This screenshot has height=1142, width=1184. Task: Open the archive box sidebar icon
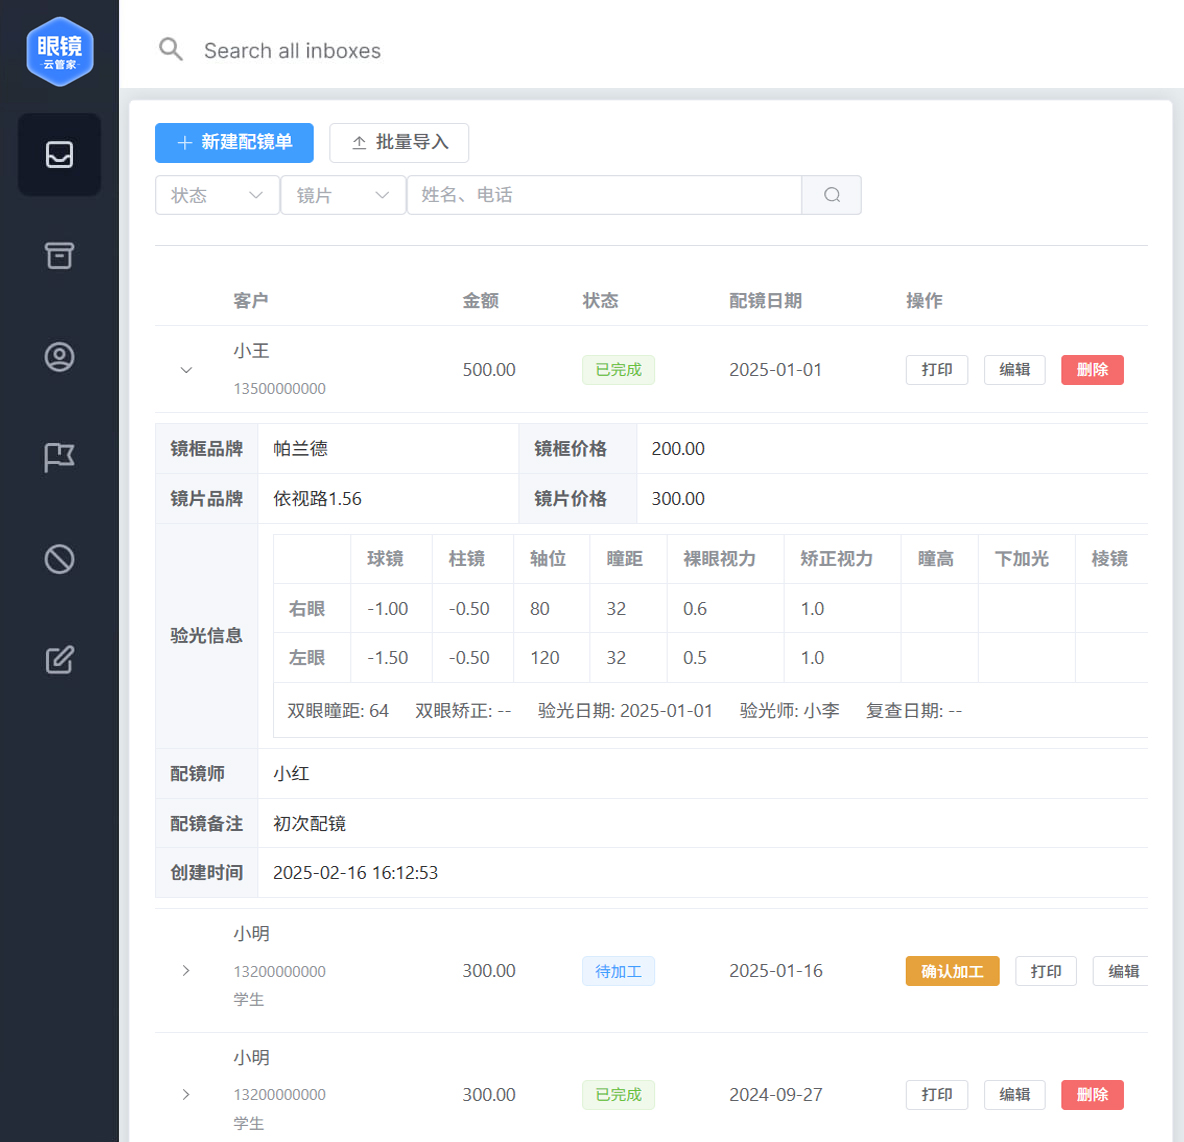click(x=59, y=256)
